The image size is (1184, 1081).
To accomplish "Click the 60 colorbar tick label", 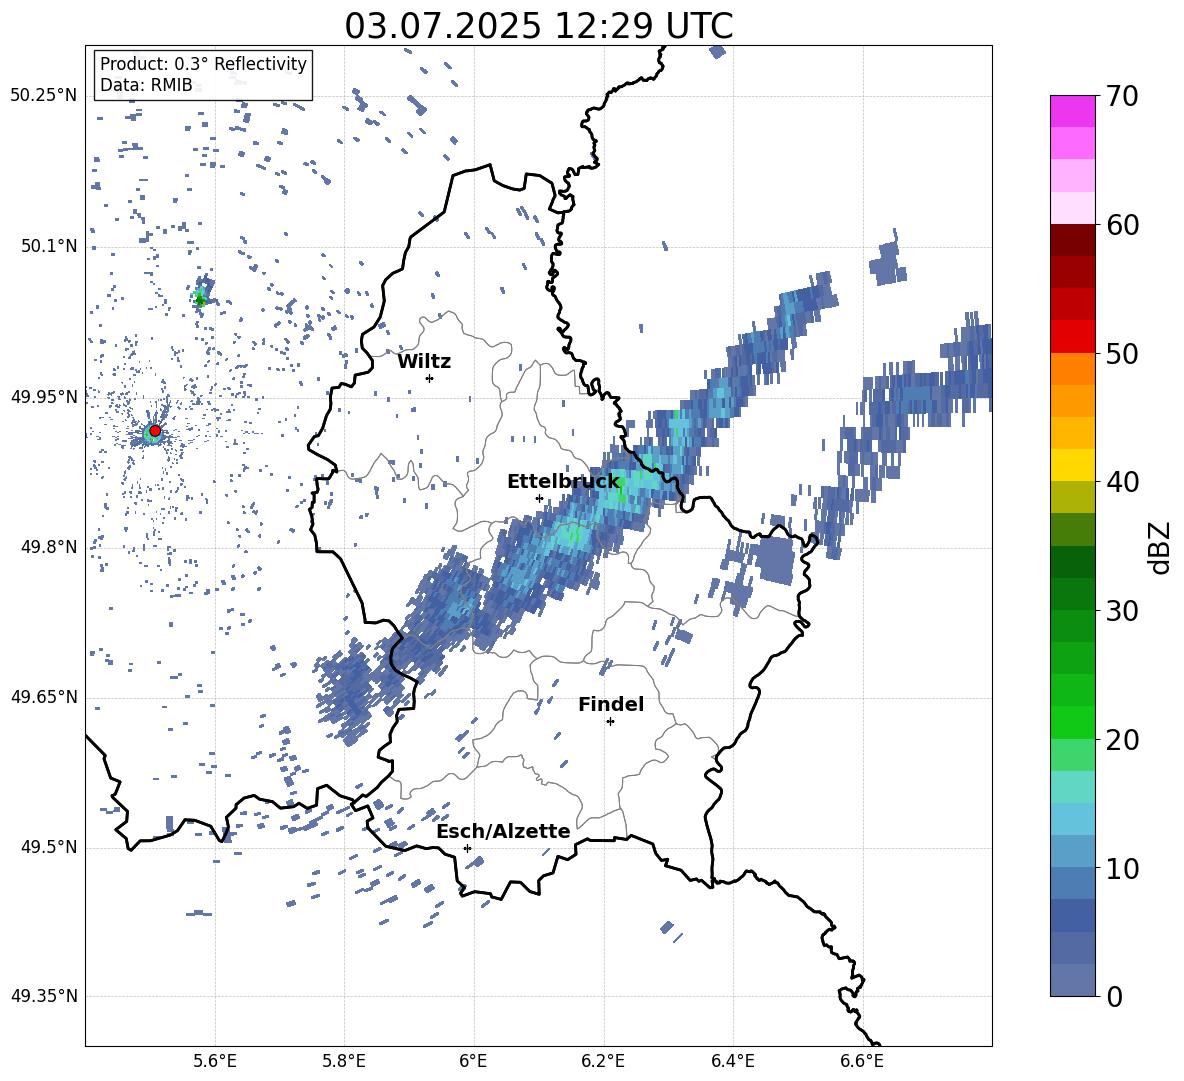I will (1122, 225).
